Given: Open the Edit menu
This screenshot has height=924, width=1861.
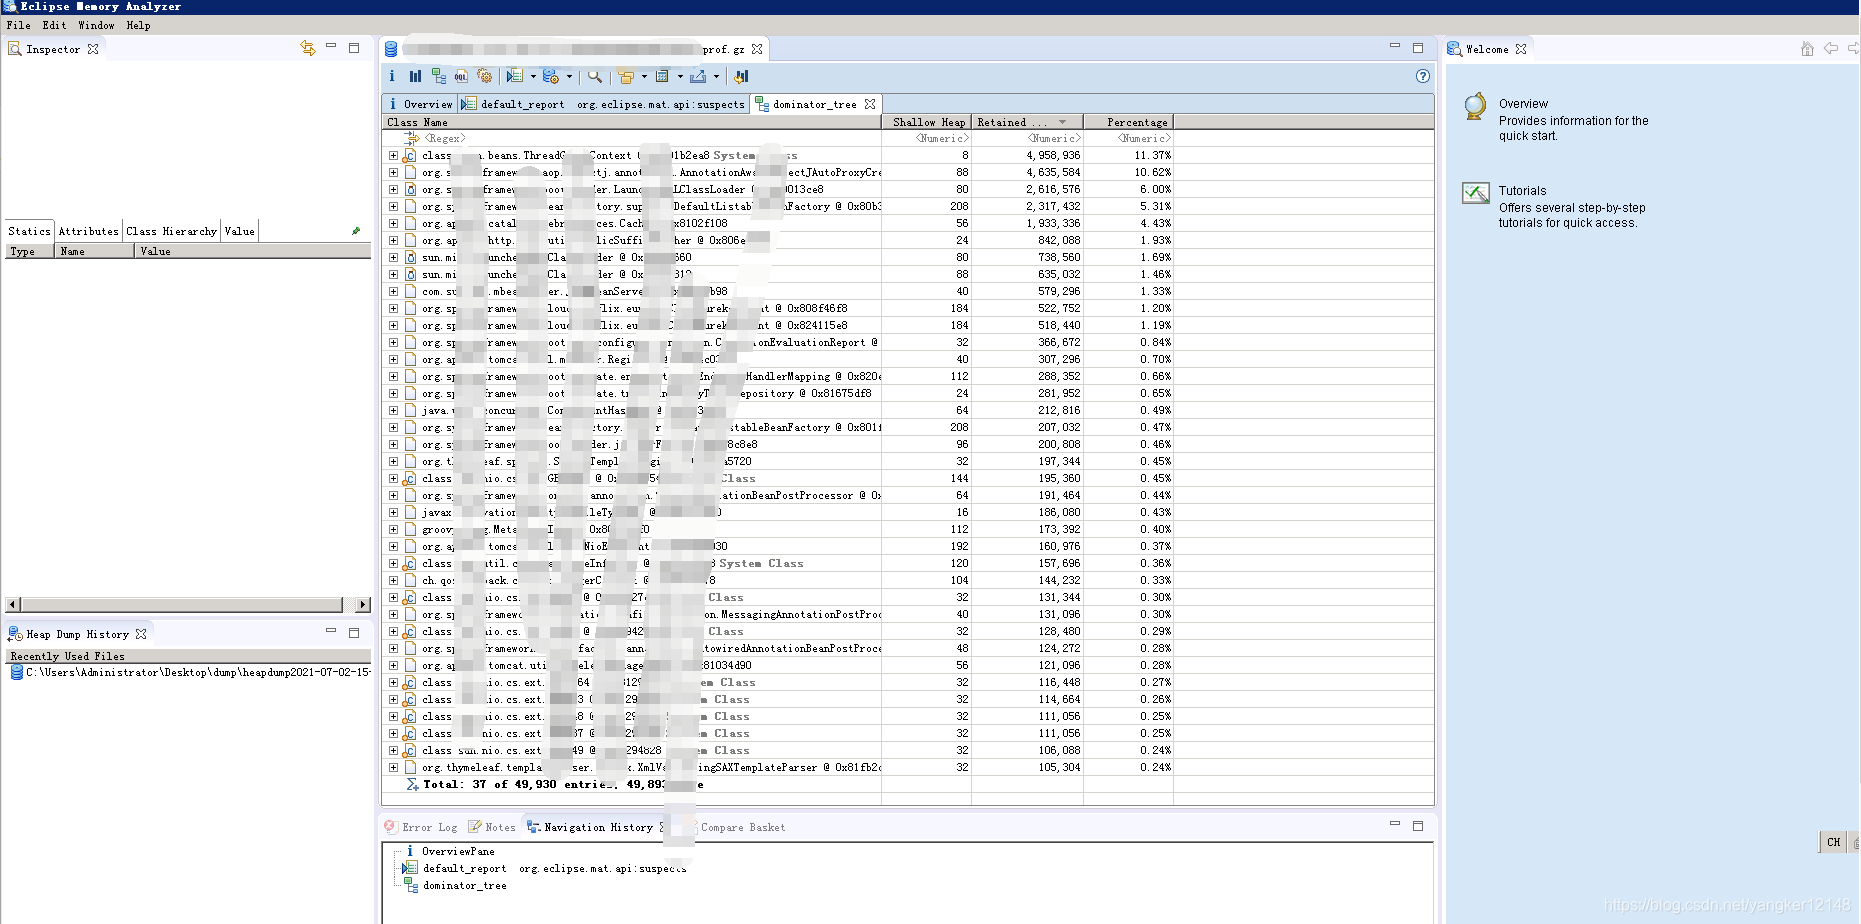Looking at the screenshot, I should point(54,25).
